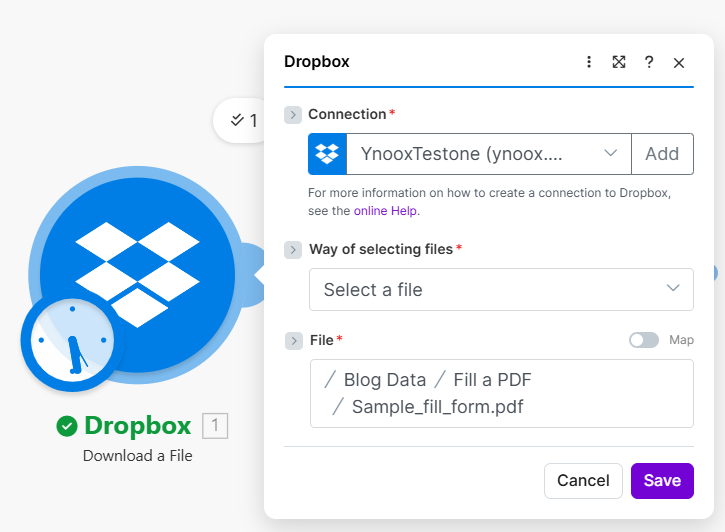Close the Dropbox settings panel
This screenshot has width=725, height=532.
679,62
